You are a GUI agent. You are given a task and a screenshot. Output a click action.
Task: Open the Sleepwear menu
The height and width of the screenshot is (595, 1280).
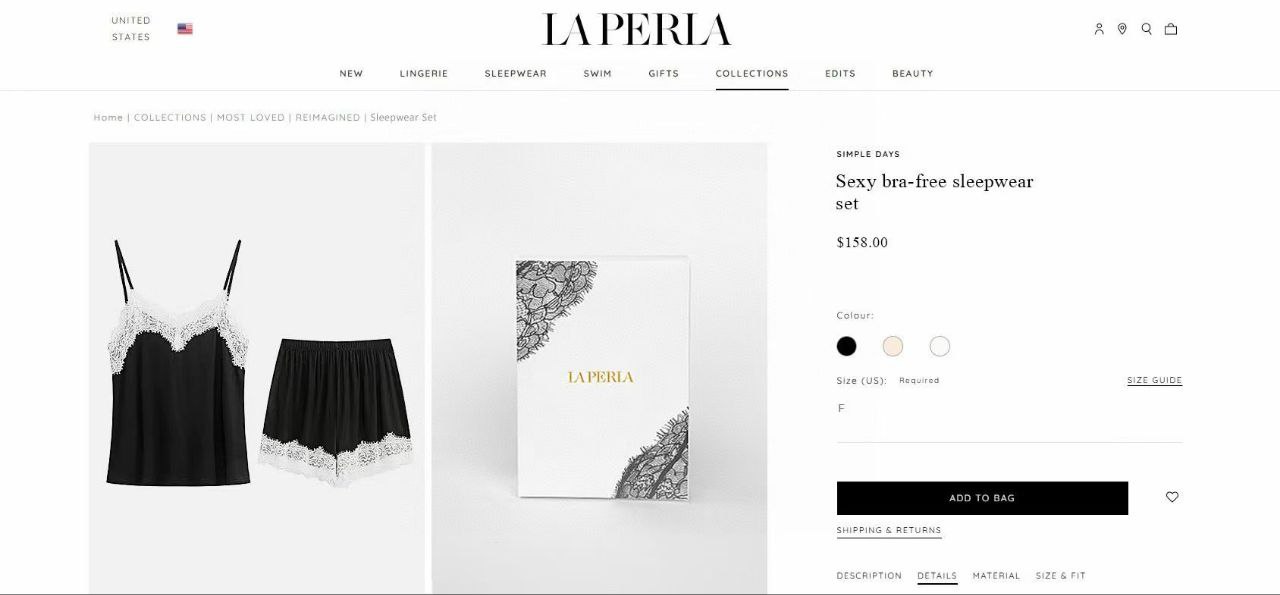point(516,73)
